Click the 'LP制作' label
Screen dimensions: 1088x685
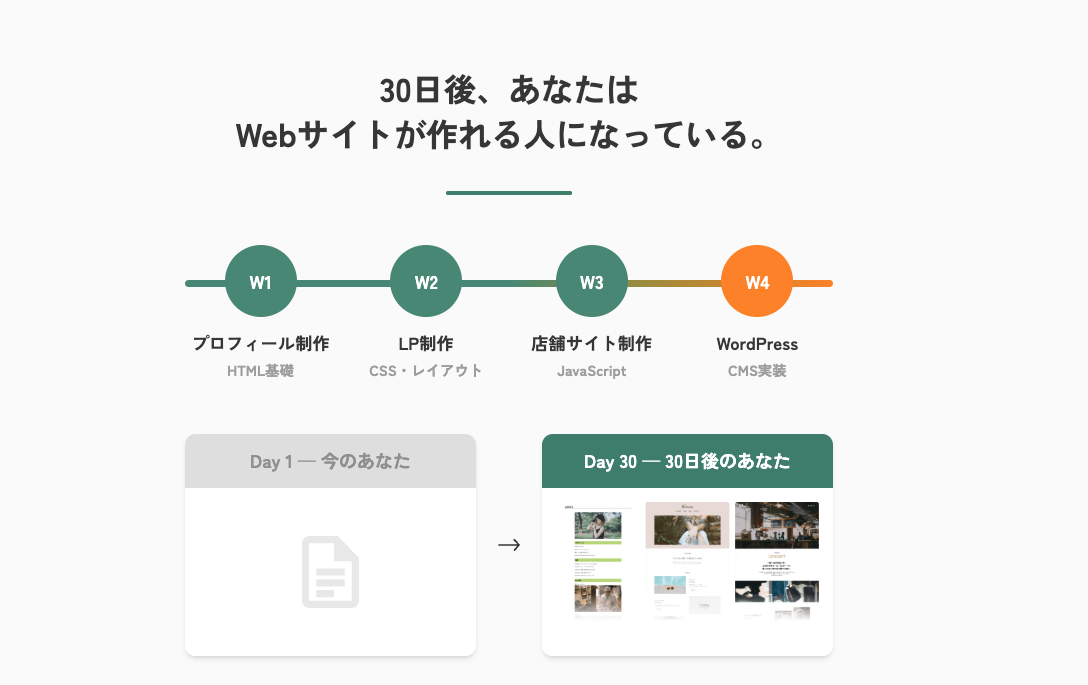click(426, 344)
